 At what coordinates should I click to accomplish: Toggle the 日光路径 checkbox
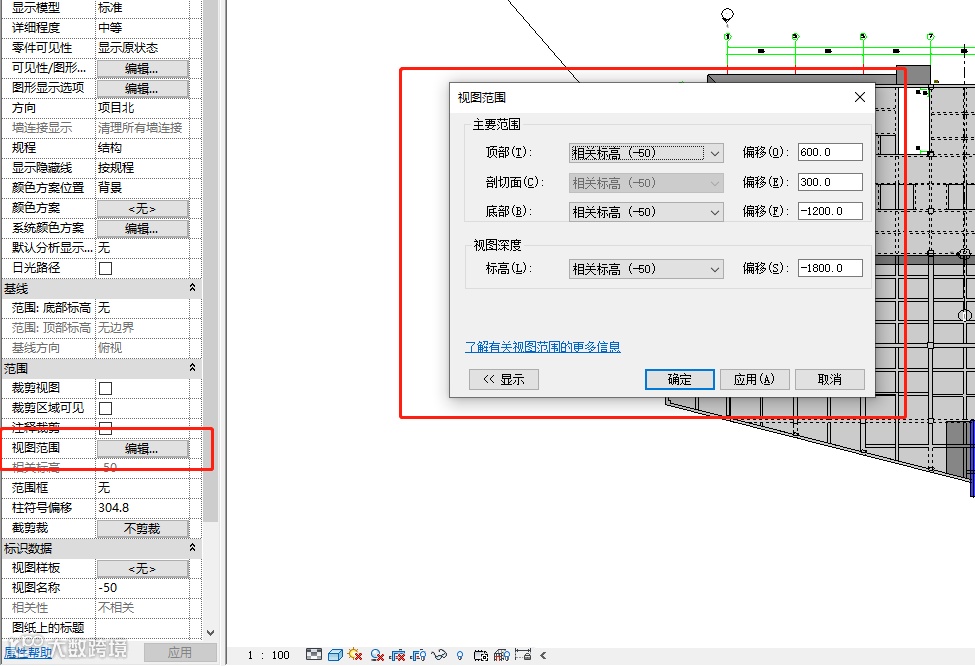[x=106, y=268]
